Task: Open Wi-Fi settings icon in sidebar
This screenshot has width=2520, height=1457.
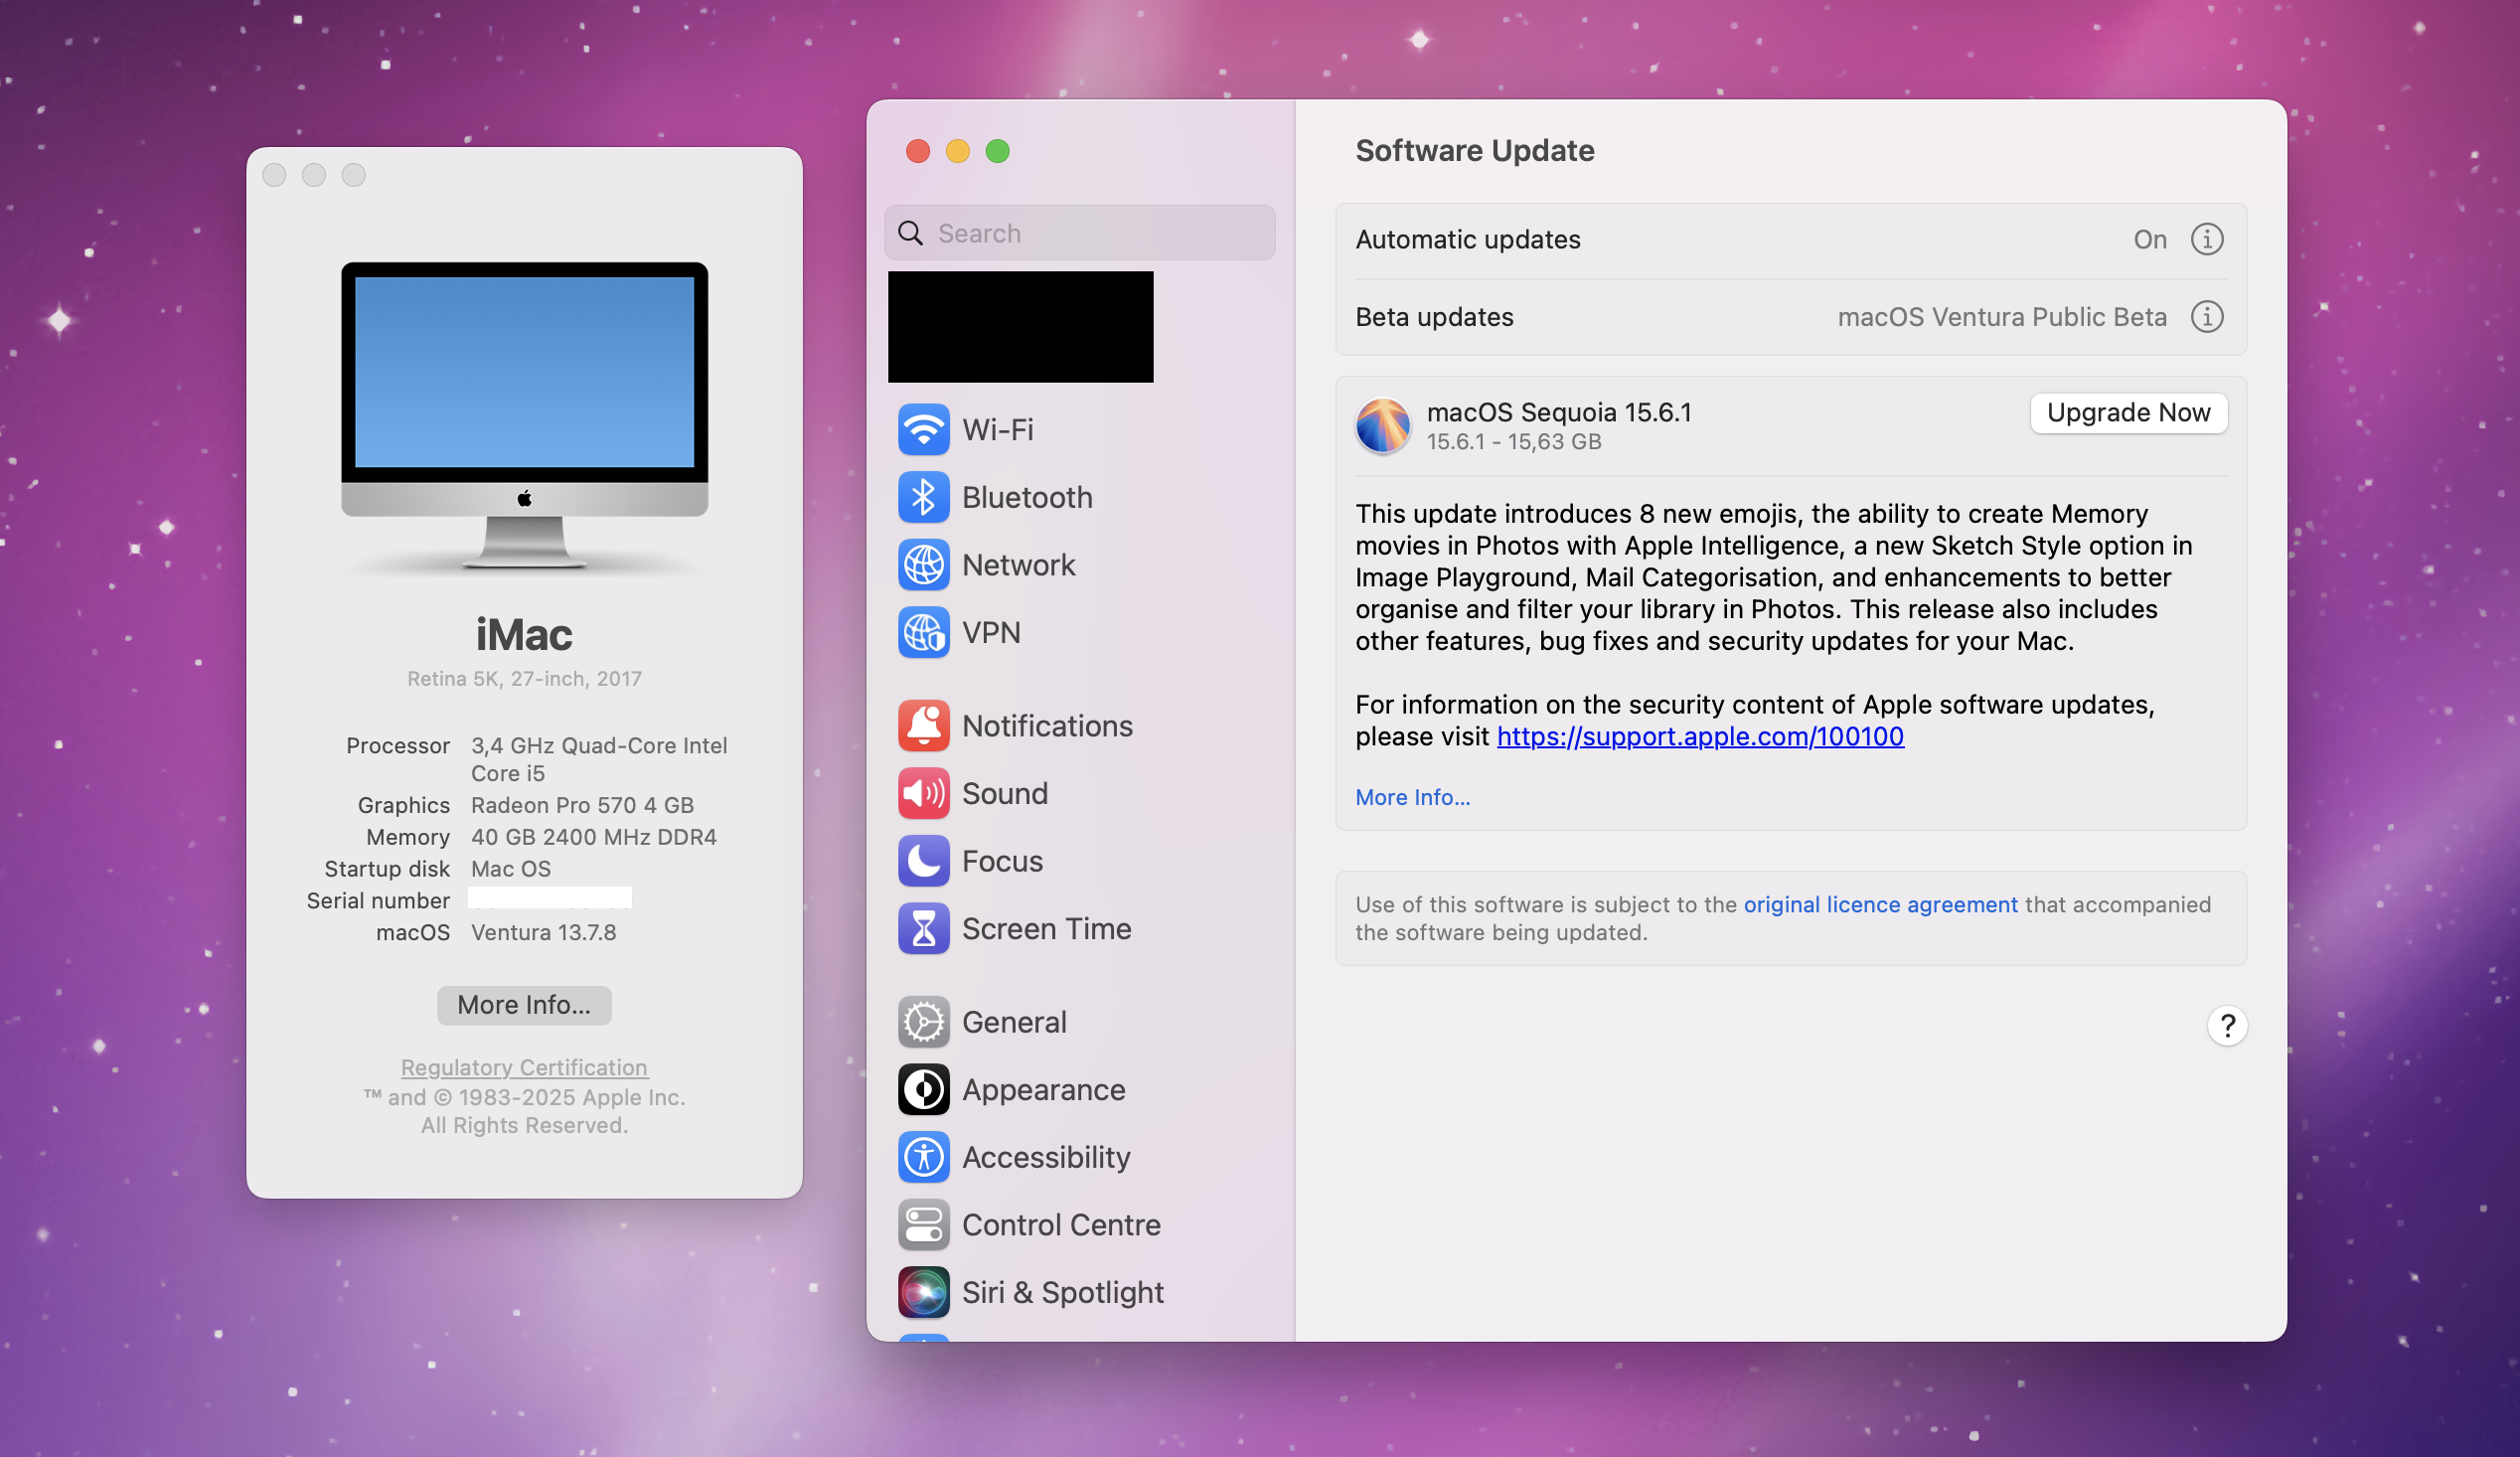Action: tap(923, 430)
